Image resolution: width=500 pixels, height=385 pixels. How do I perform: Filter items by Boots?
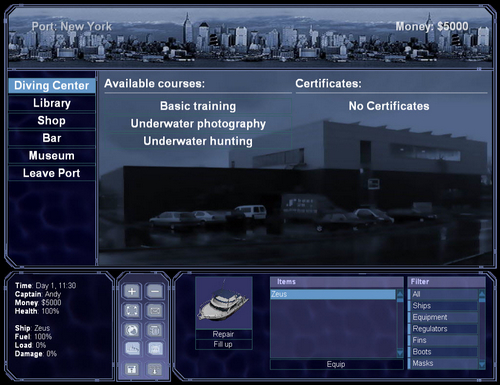[443, 352]
